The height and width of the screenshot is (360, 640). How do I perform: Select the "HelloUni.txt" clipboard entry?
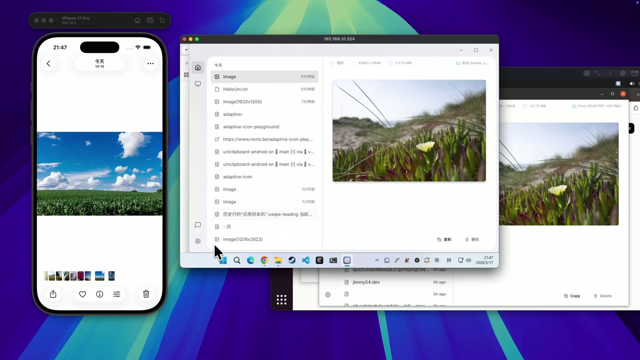coord(264,89)
